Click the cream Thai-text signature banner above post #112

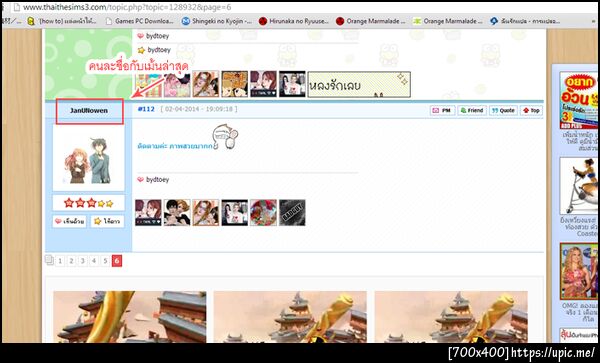point(359,84)
